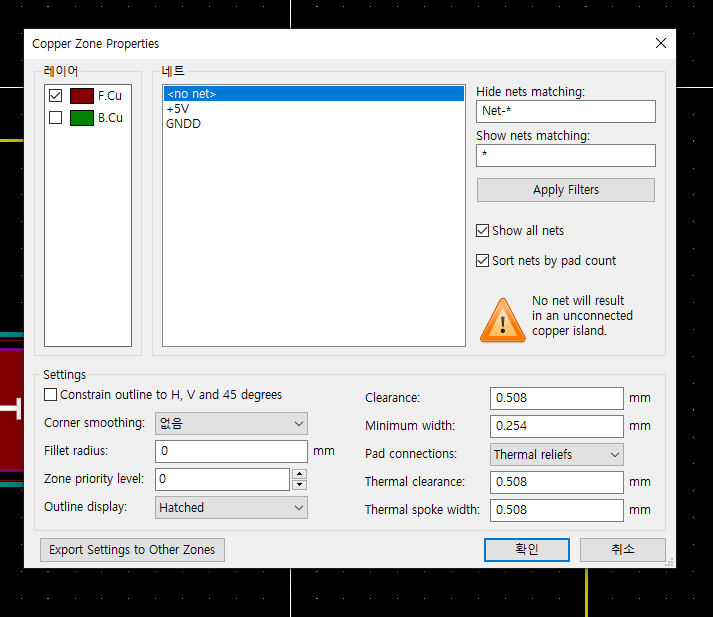Select the GNDD net

coord(314,124)
